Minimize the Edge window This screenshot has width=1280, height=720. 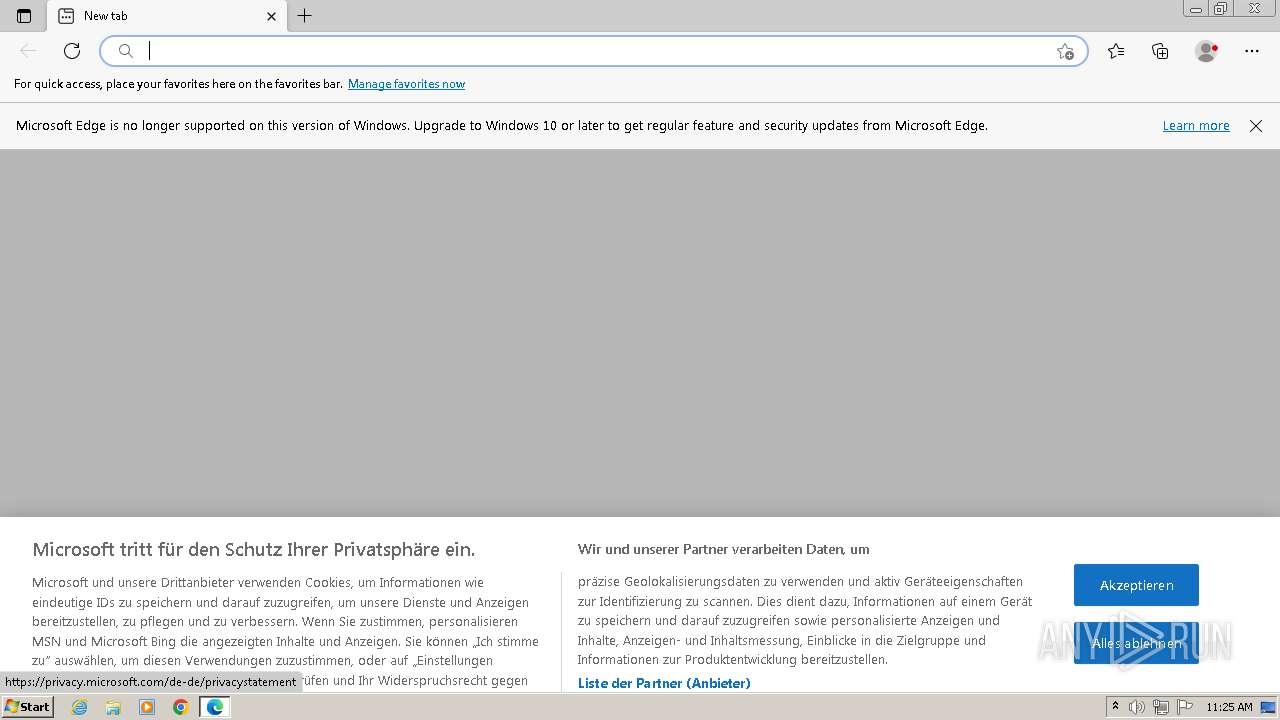[1196, 9]
